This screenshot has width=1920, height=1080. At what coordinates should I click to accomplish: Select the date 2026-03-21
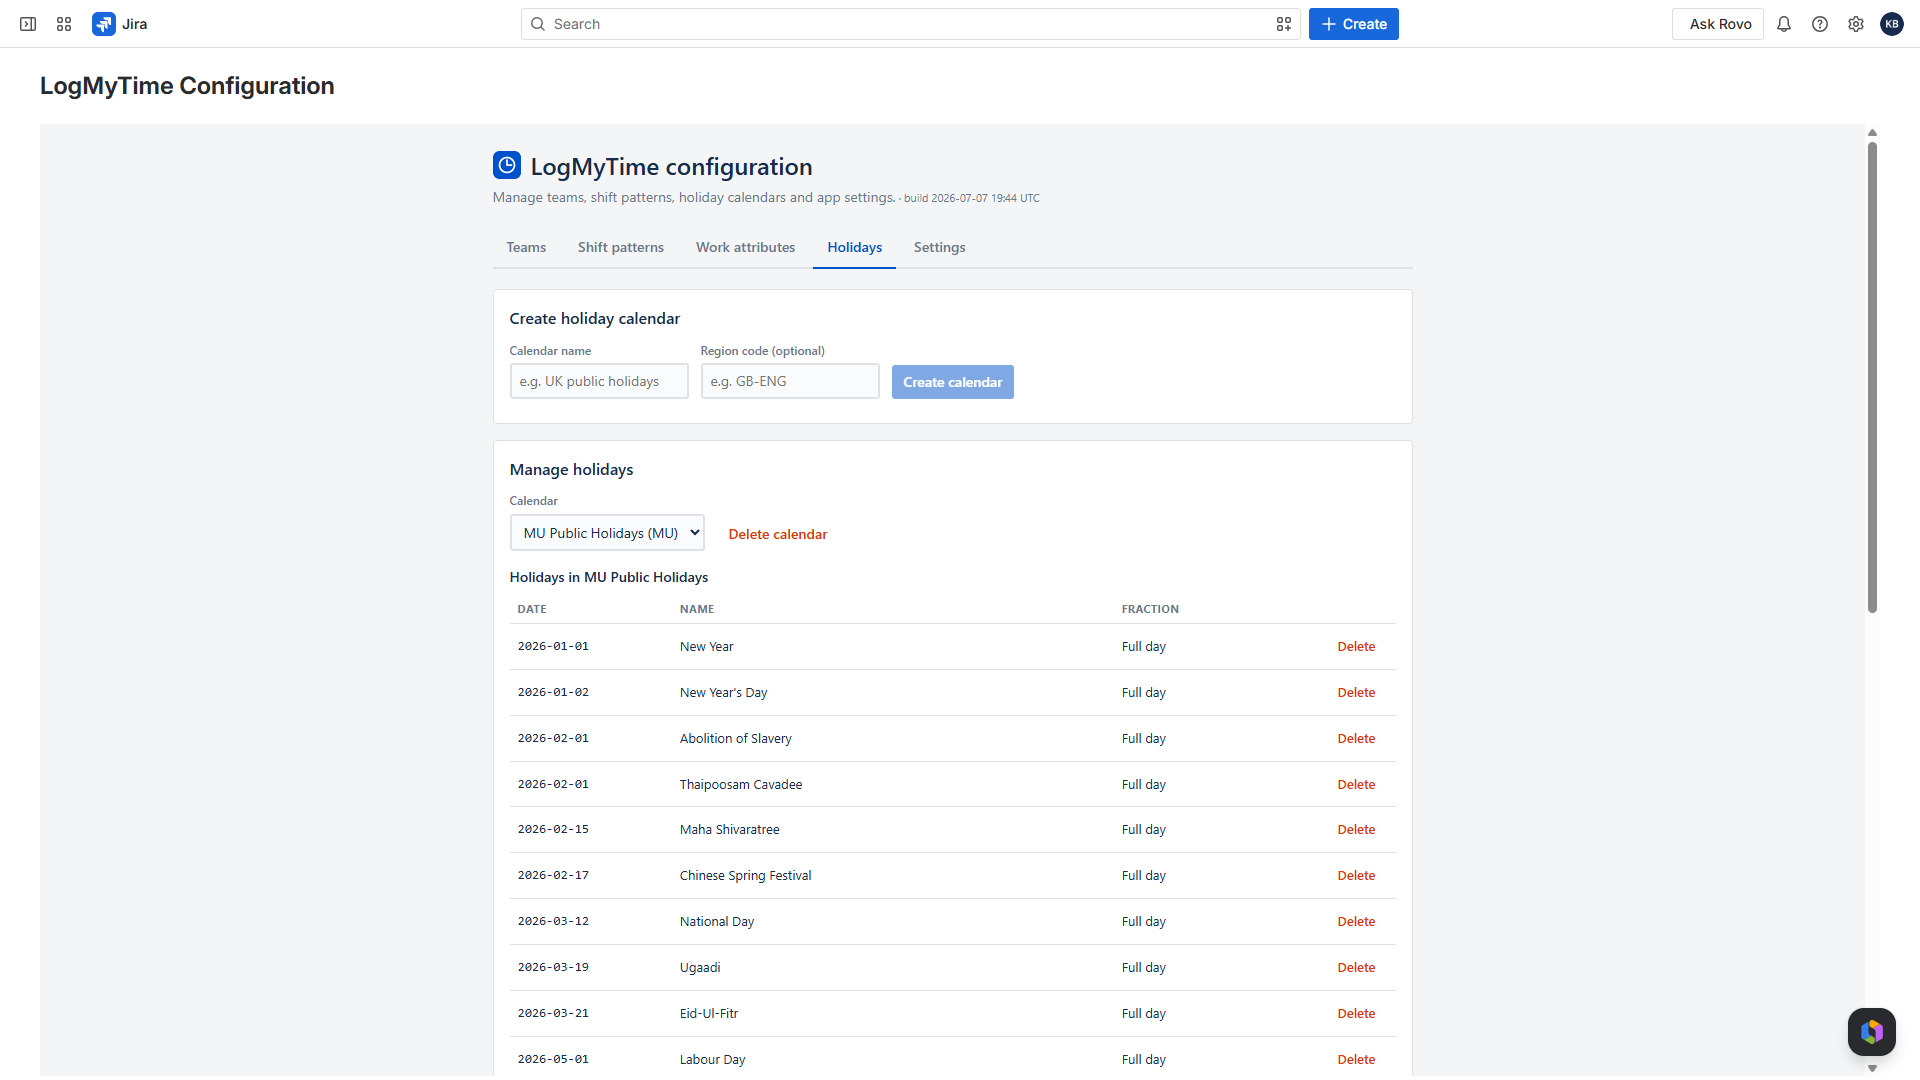pyautogui.click(x=553, y=1014)
